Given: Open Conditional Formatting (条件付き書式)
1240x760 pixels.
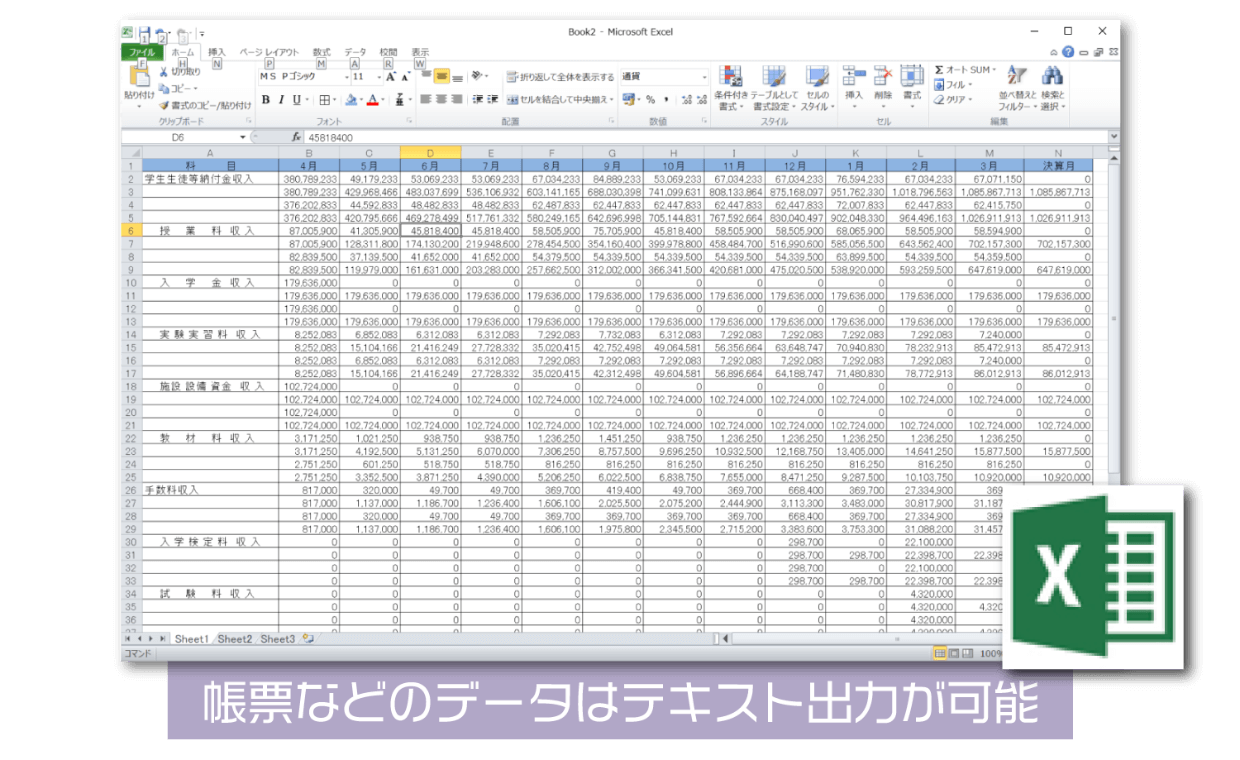Looking at the screenshot, I should (731, 78).
